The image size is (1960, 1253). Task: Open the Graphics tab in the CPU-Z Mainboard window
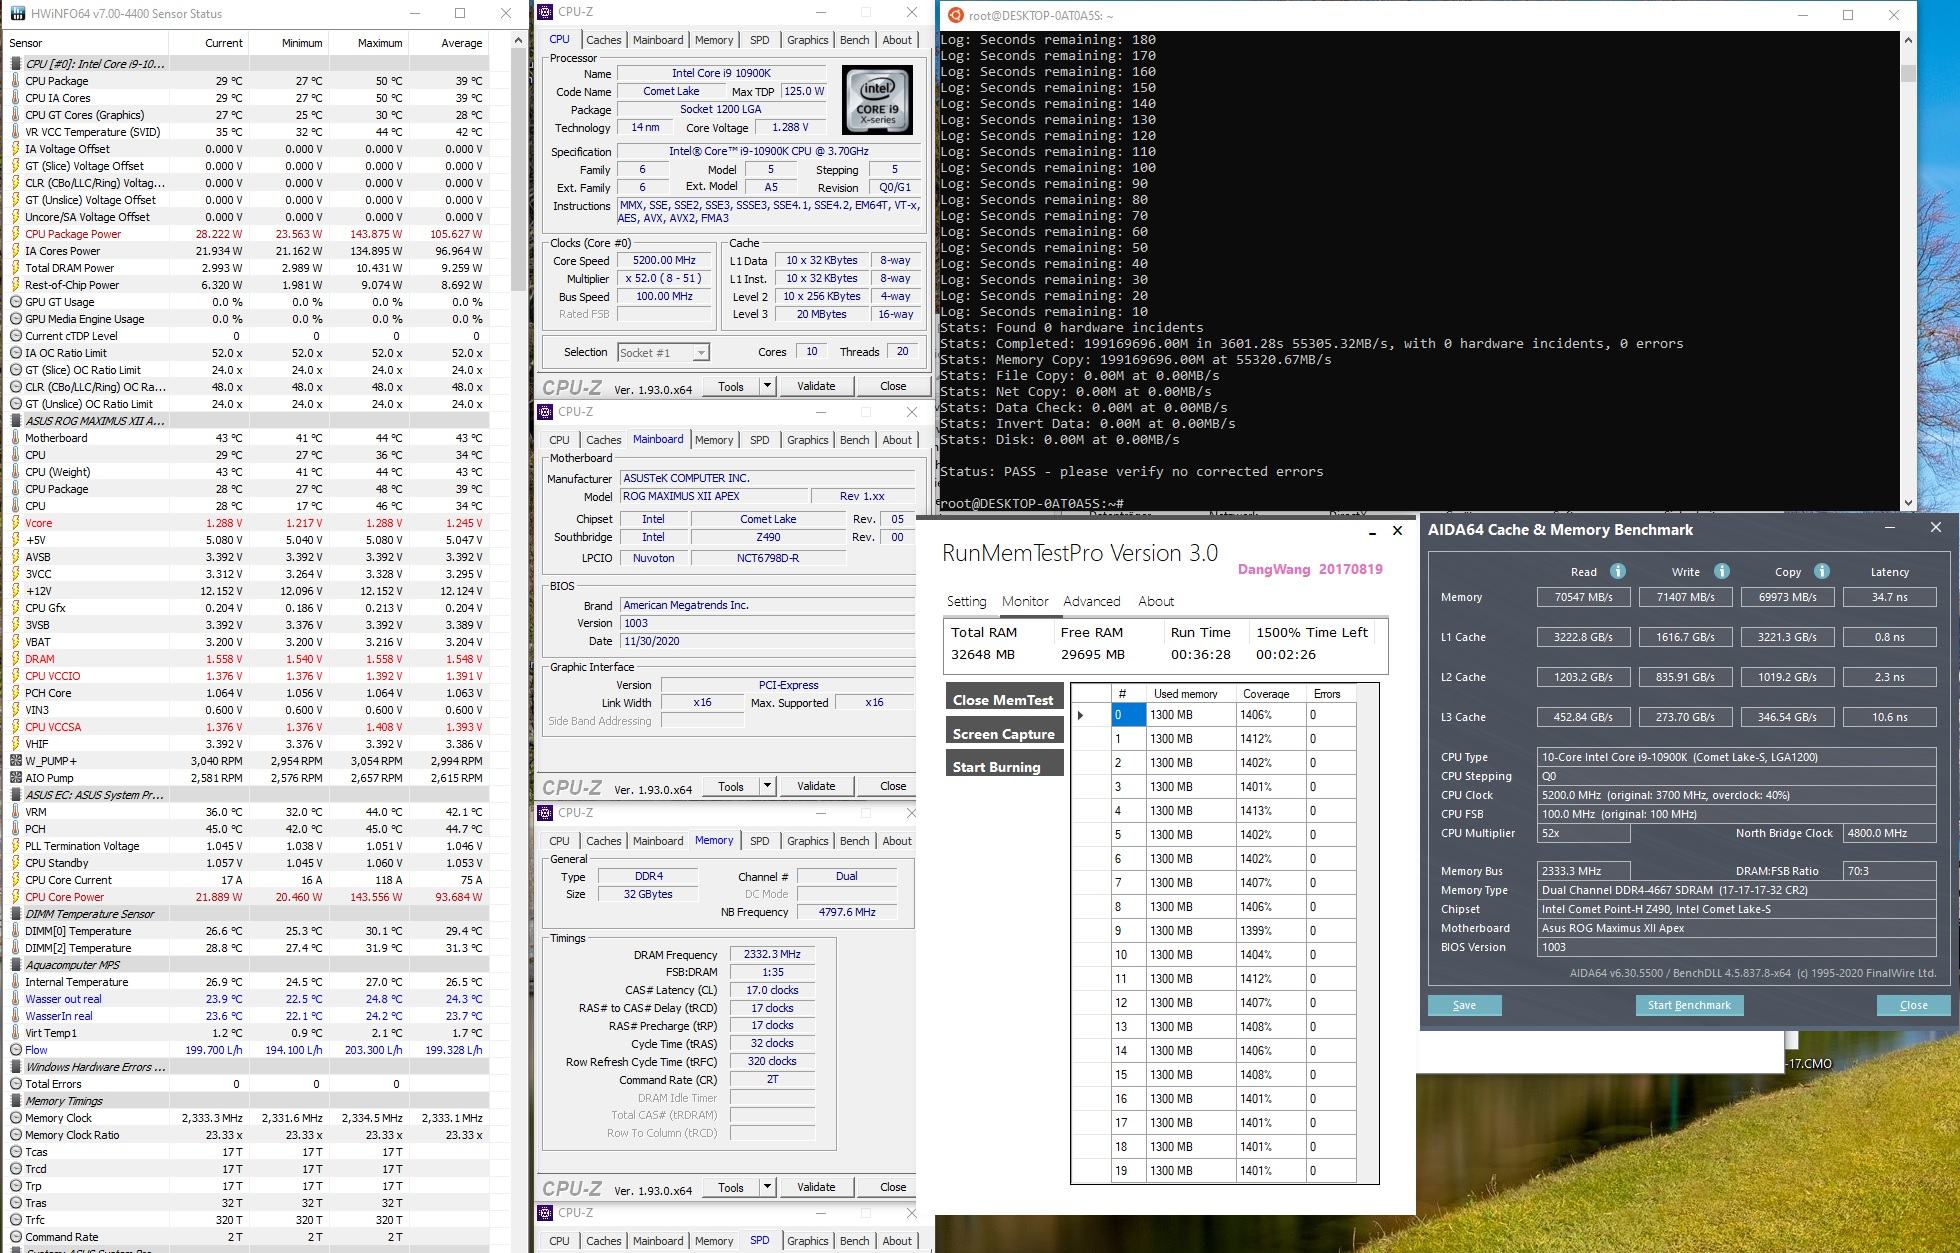tap(807, 440)
